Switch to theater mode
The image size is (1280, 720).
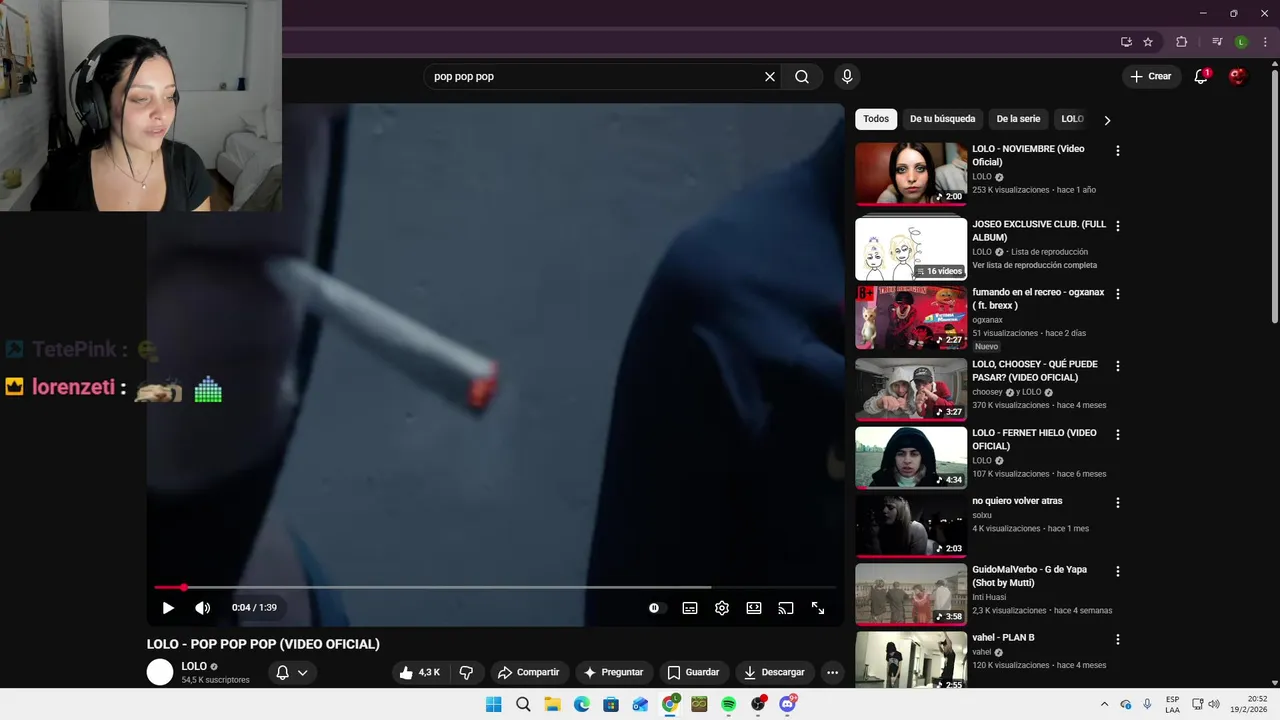tap(754, 608)
